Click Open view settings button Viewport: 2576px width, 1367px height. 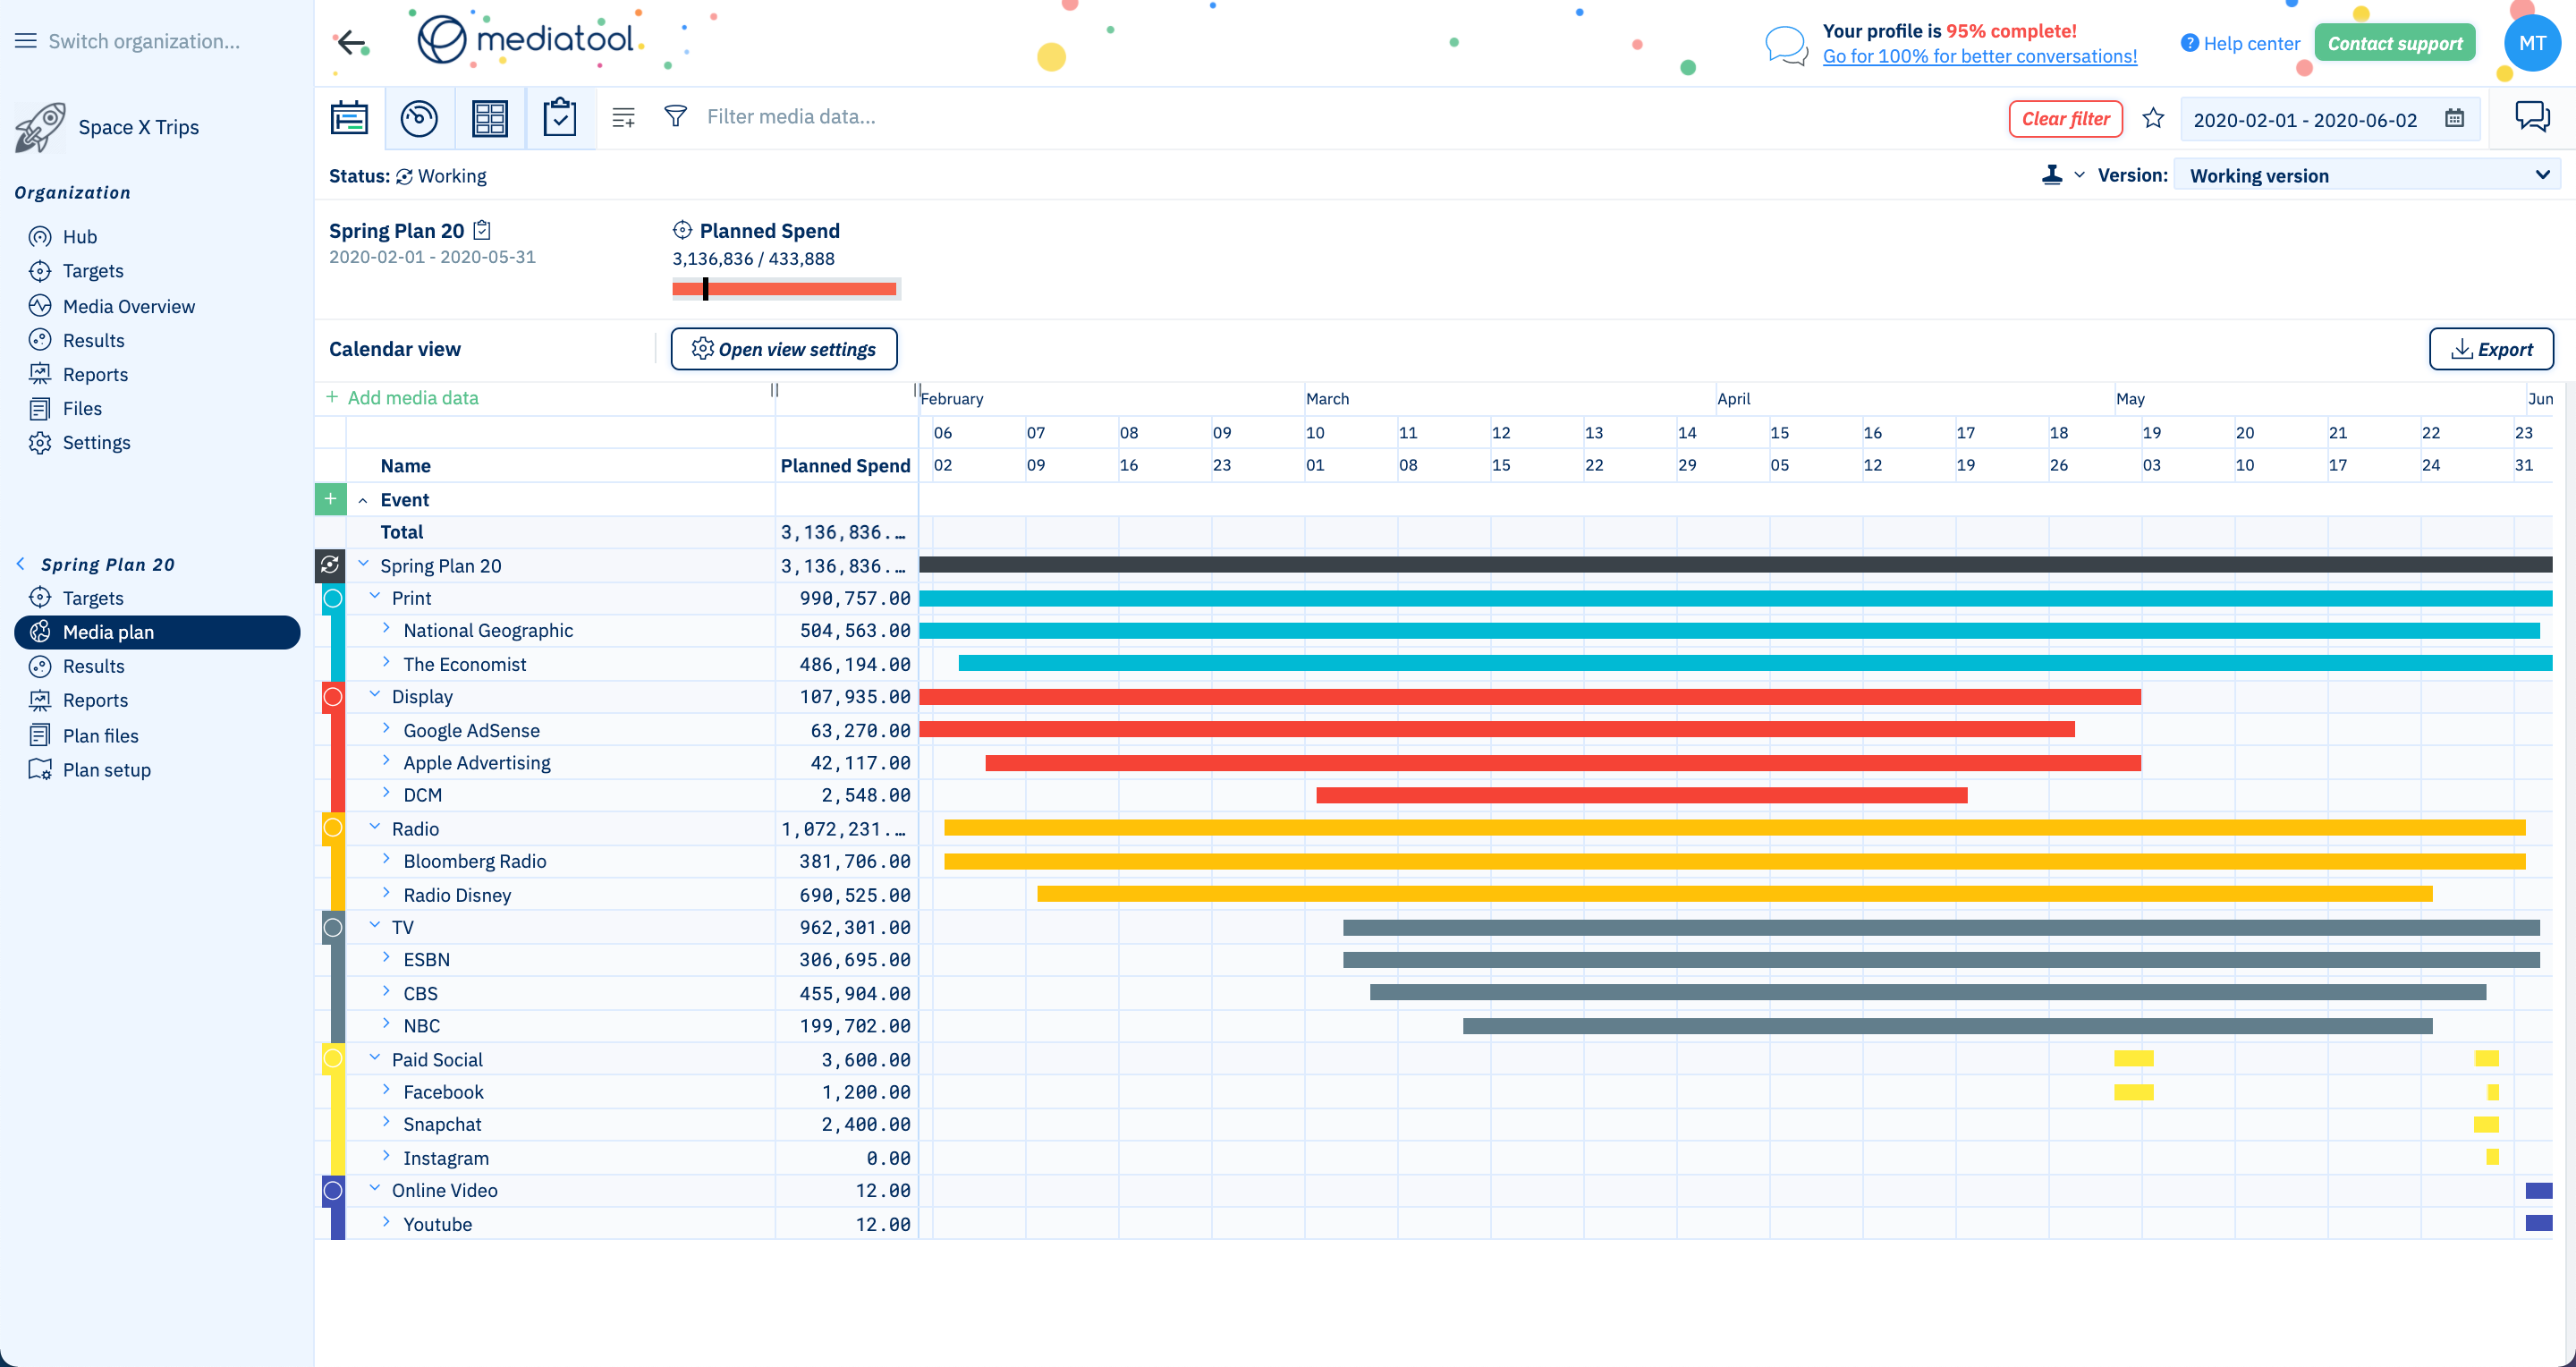(x=783, y=349)
